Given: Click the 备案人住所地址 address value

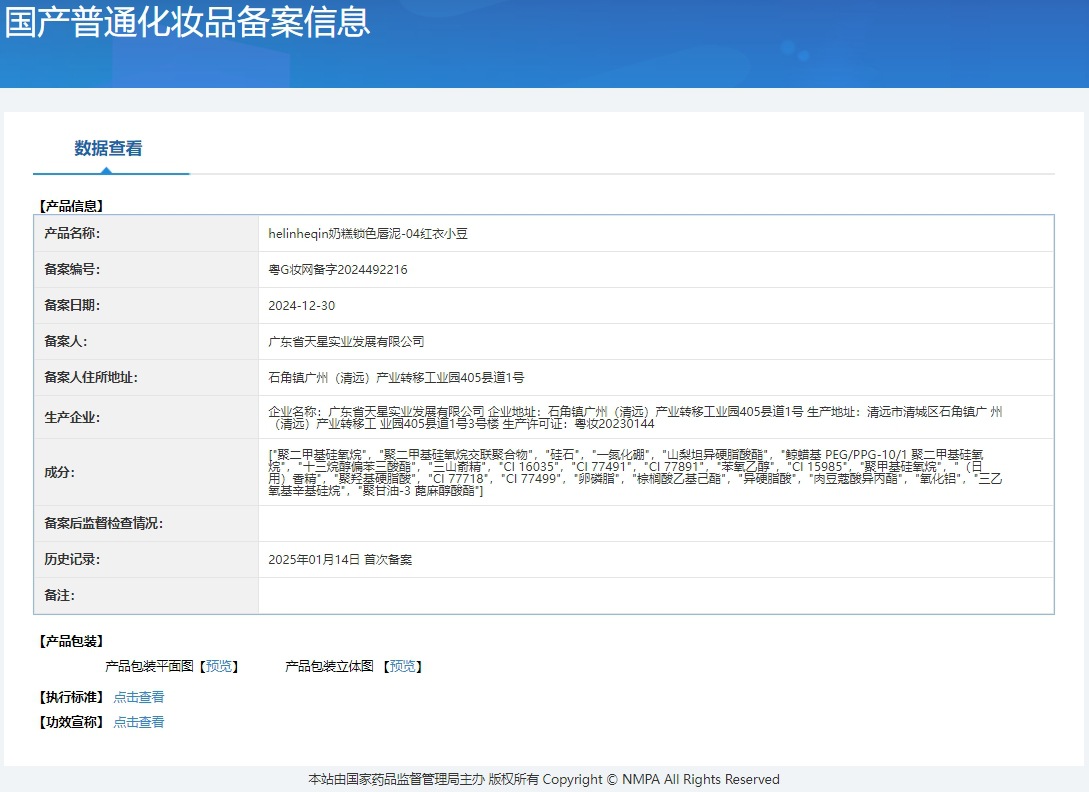Looking at the screenshot, I should click(x=397, y=378).
